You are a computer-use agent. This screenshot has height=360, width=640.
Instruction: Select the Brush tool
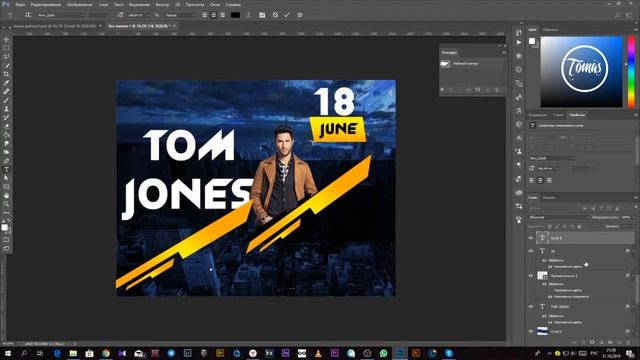tap(6, 100)
